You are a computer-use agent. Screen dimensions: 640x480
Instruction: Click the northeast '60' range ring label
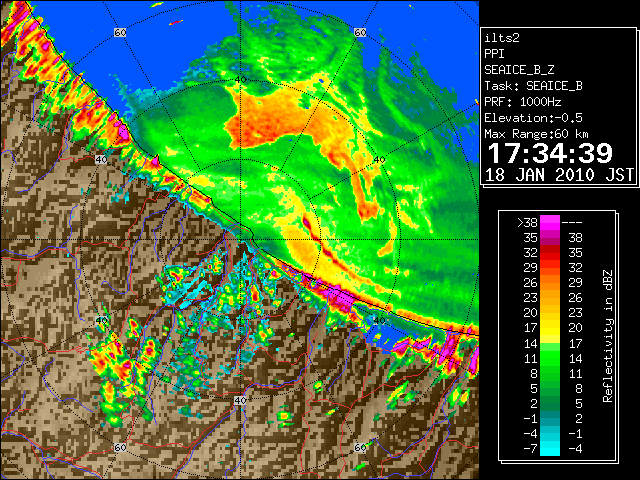pyautogui.click(x=360, y=33)
